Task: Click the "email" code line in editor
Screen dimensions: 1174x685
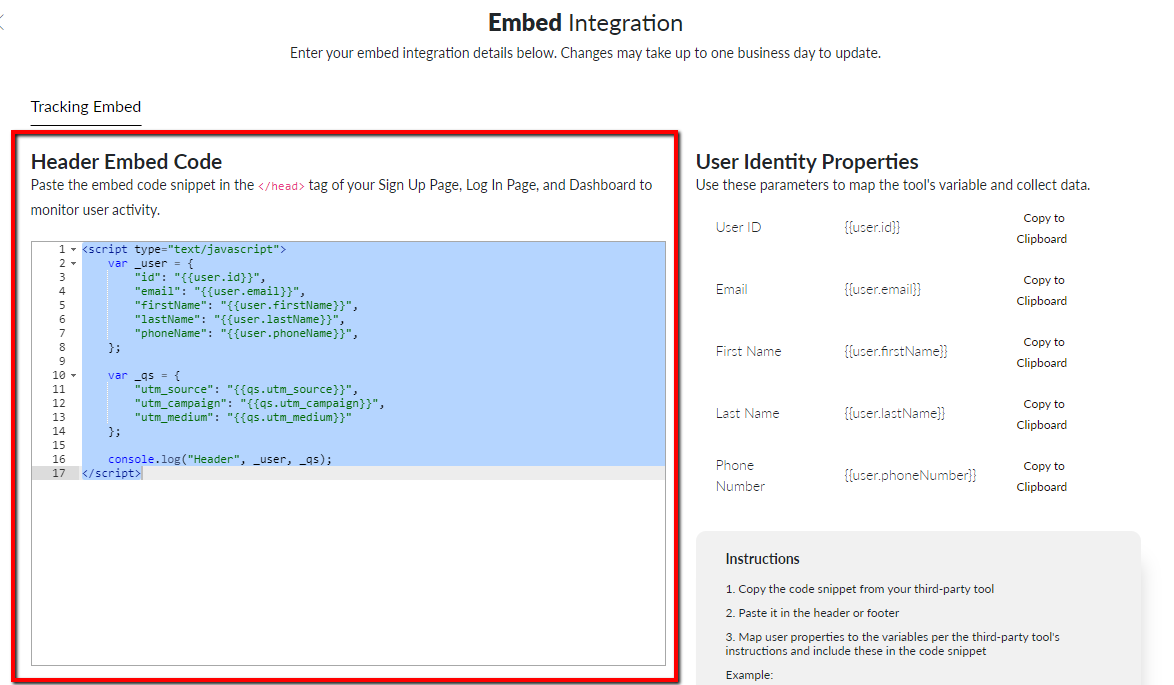Action: pyautogui.click(x=219, y=291)
